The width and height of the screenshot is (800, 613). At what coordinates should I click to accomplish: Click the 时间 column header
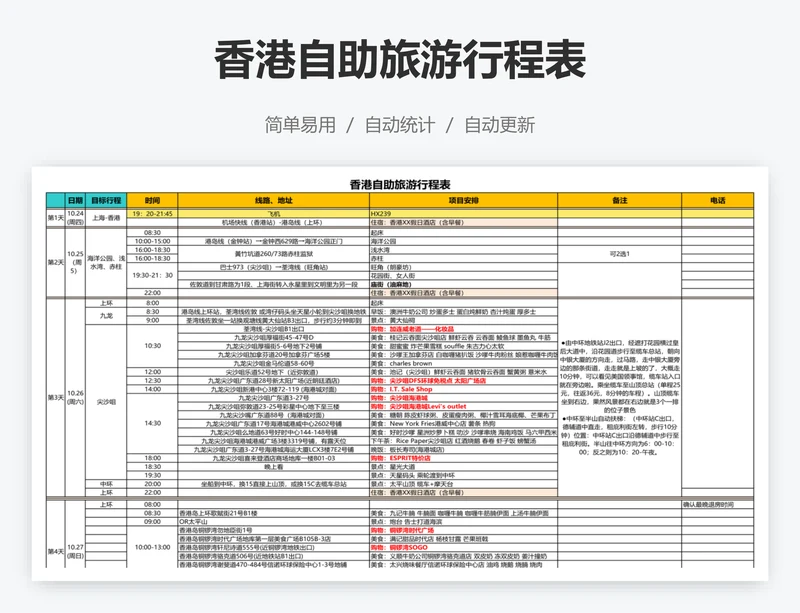coord(152,200)
